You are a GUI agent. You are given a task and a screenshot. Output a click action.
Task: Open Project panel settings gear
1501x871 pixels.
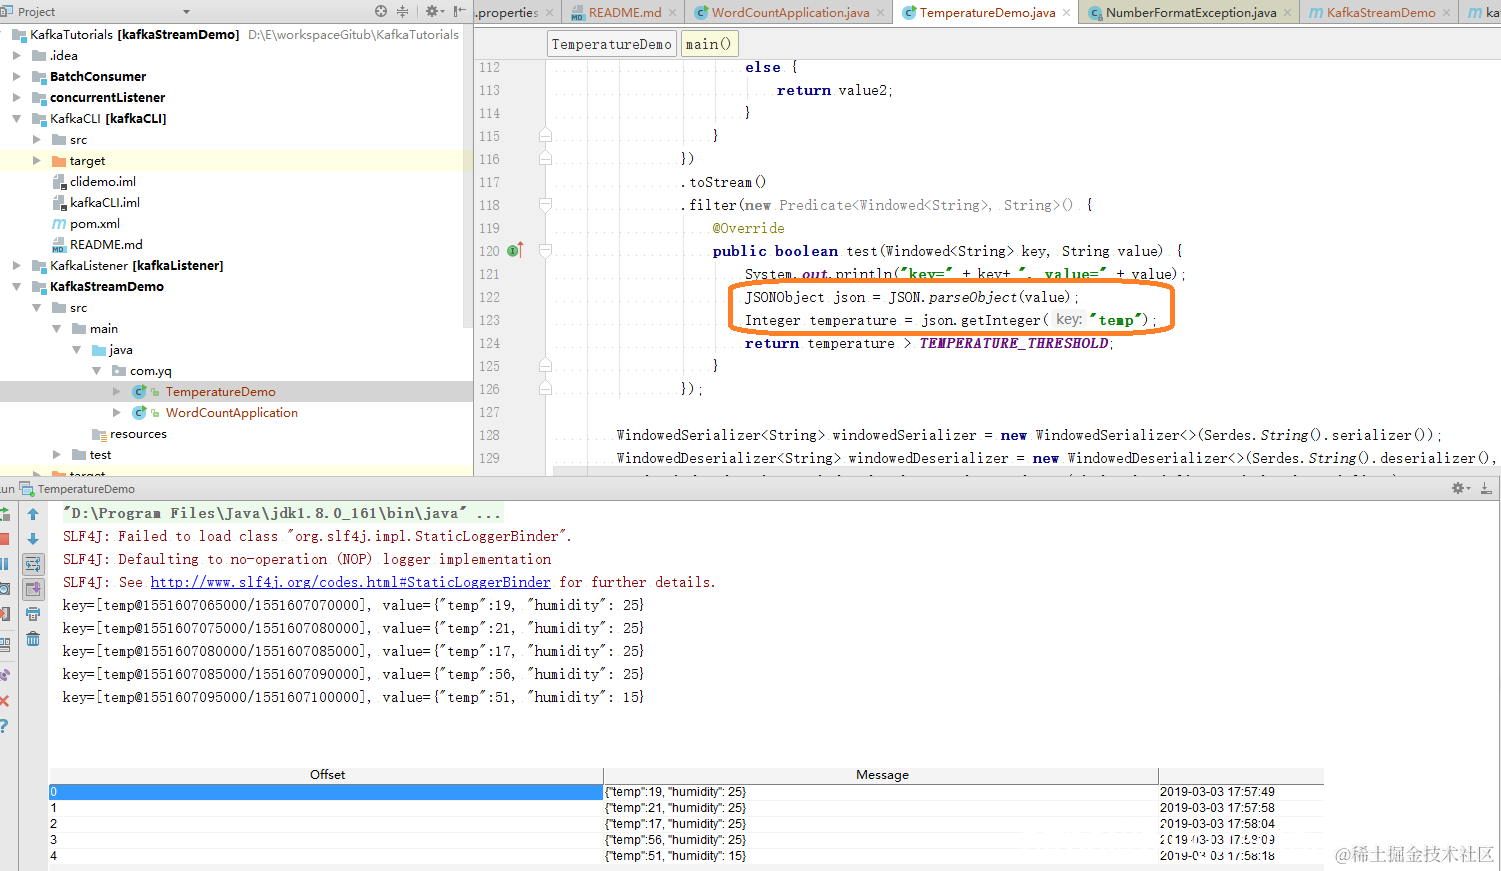[433, 11]
